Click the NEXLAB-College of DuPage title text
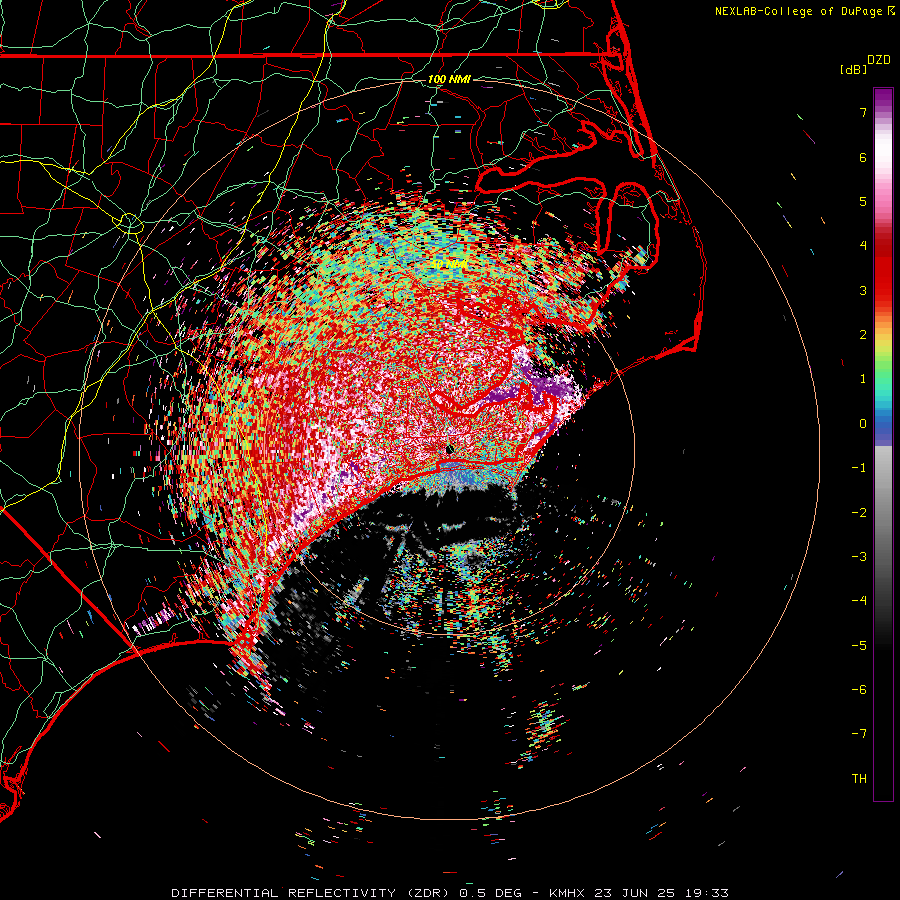The width and height of the screenshot is (900, 900). 798,11
